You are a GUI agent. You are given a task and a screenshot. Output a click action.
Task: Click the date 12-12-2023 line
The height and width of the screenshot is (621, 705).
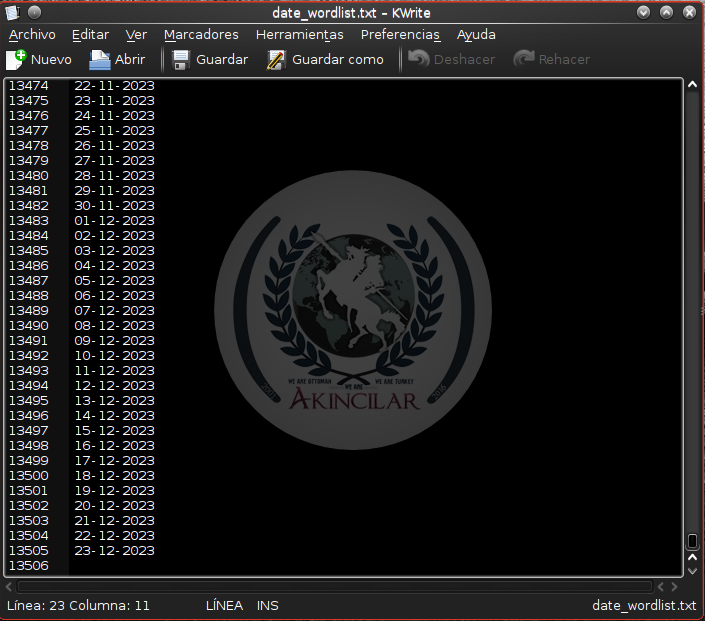click(x=114, y=385)
